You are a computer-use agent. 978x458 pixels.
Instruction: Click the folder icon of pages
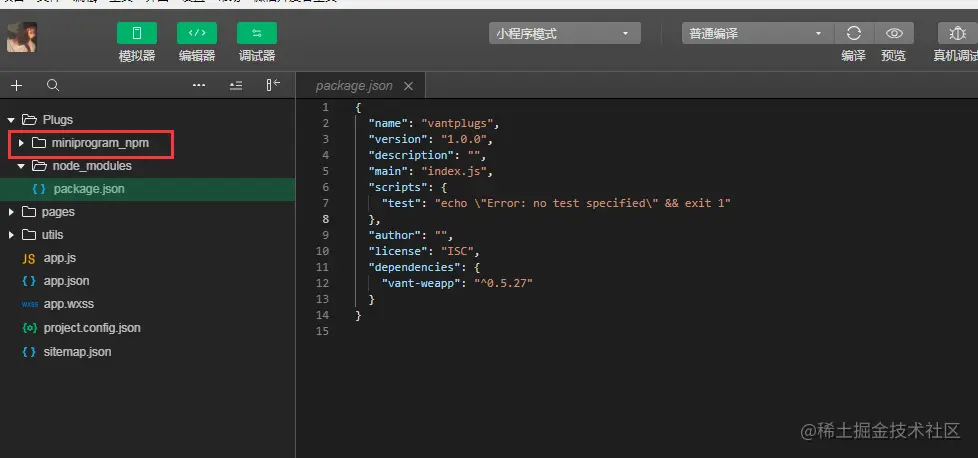tap(29, 212)
